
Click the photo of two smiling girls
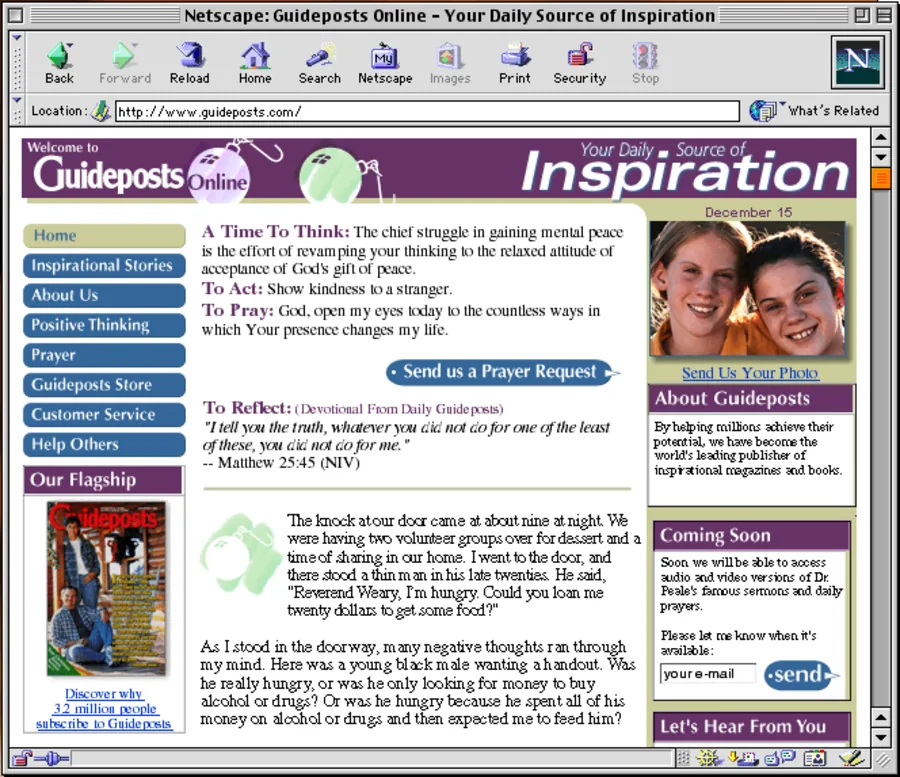pos(747,289)
